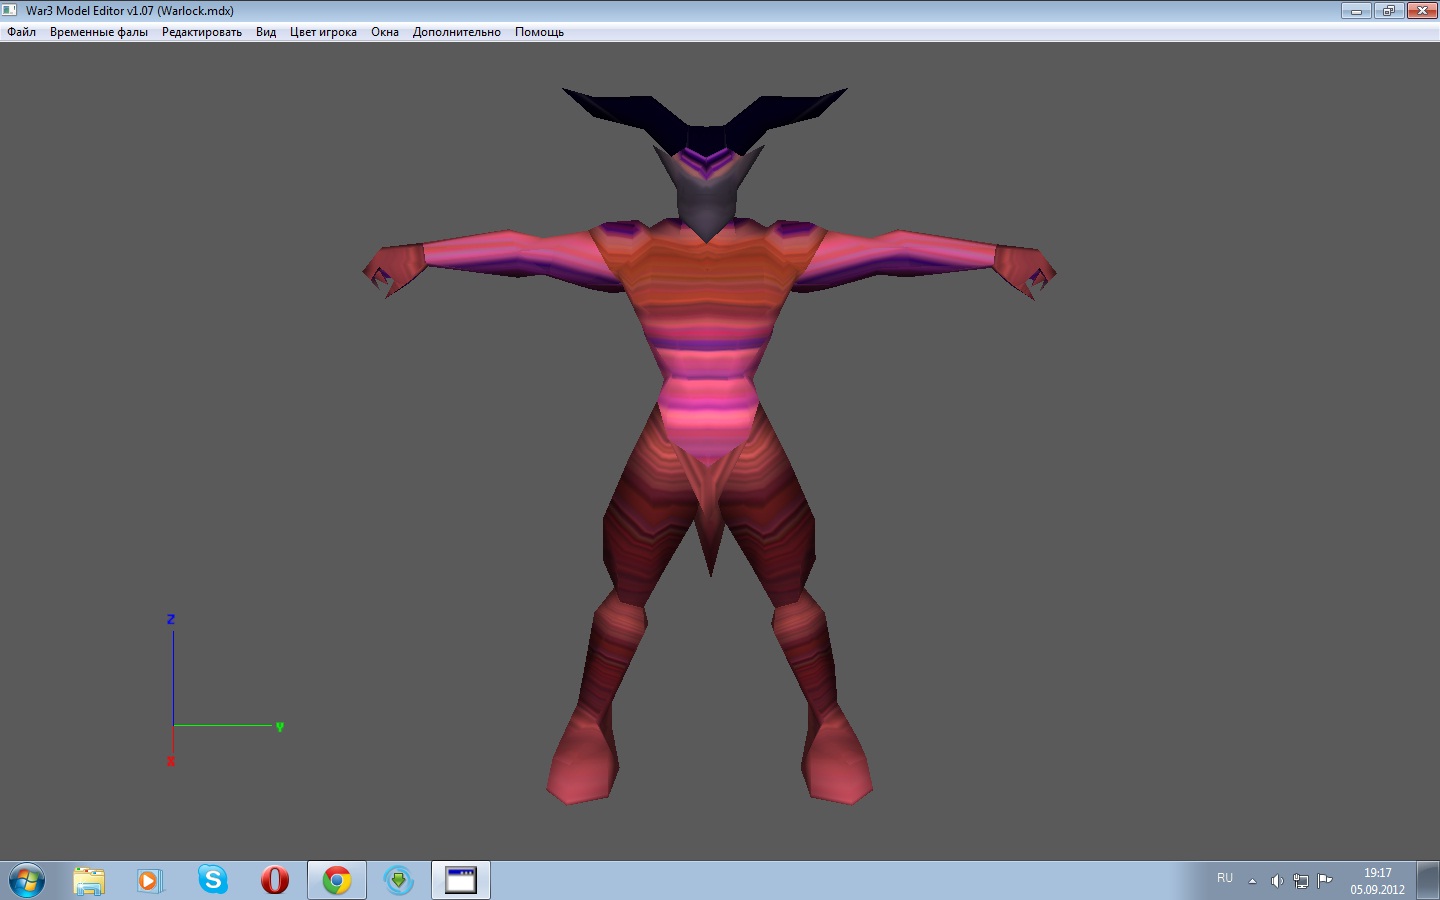1440x900 pixels.
Task: Click the RU language indicator
Action: (1225, 878)
